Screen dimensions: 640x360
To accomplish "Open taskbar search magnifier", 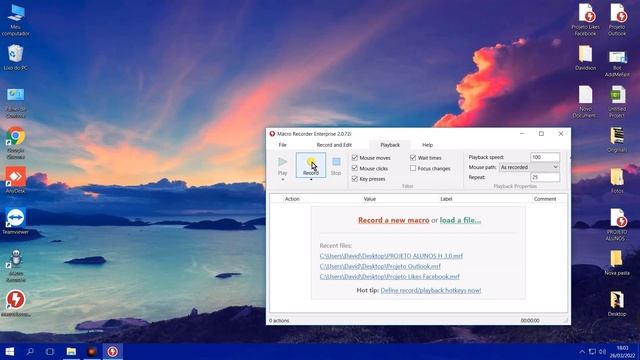I will coord(30,351).
